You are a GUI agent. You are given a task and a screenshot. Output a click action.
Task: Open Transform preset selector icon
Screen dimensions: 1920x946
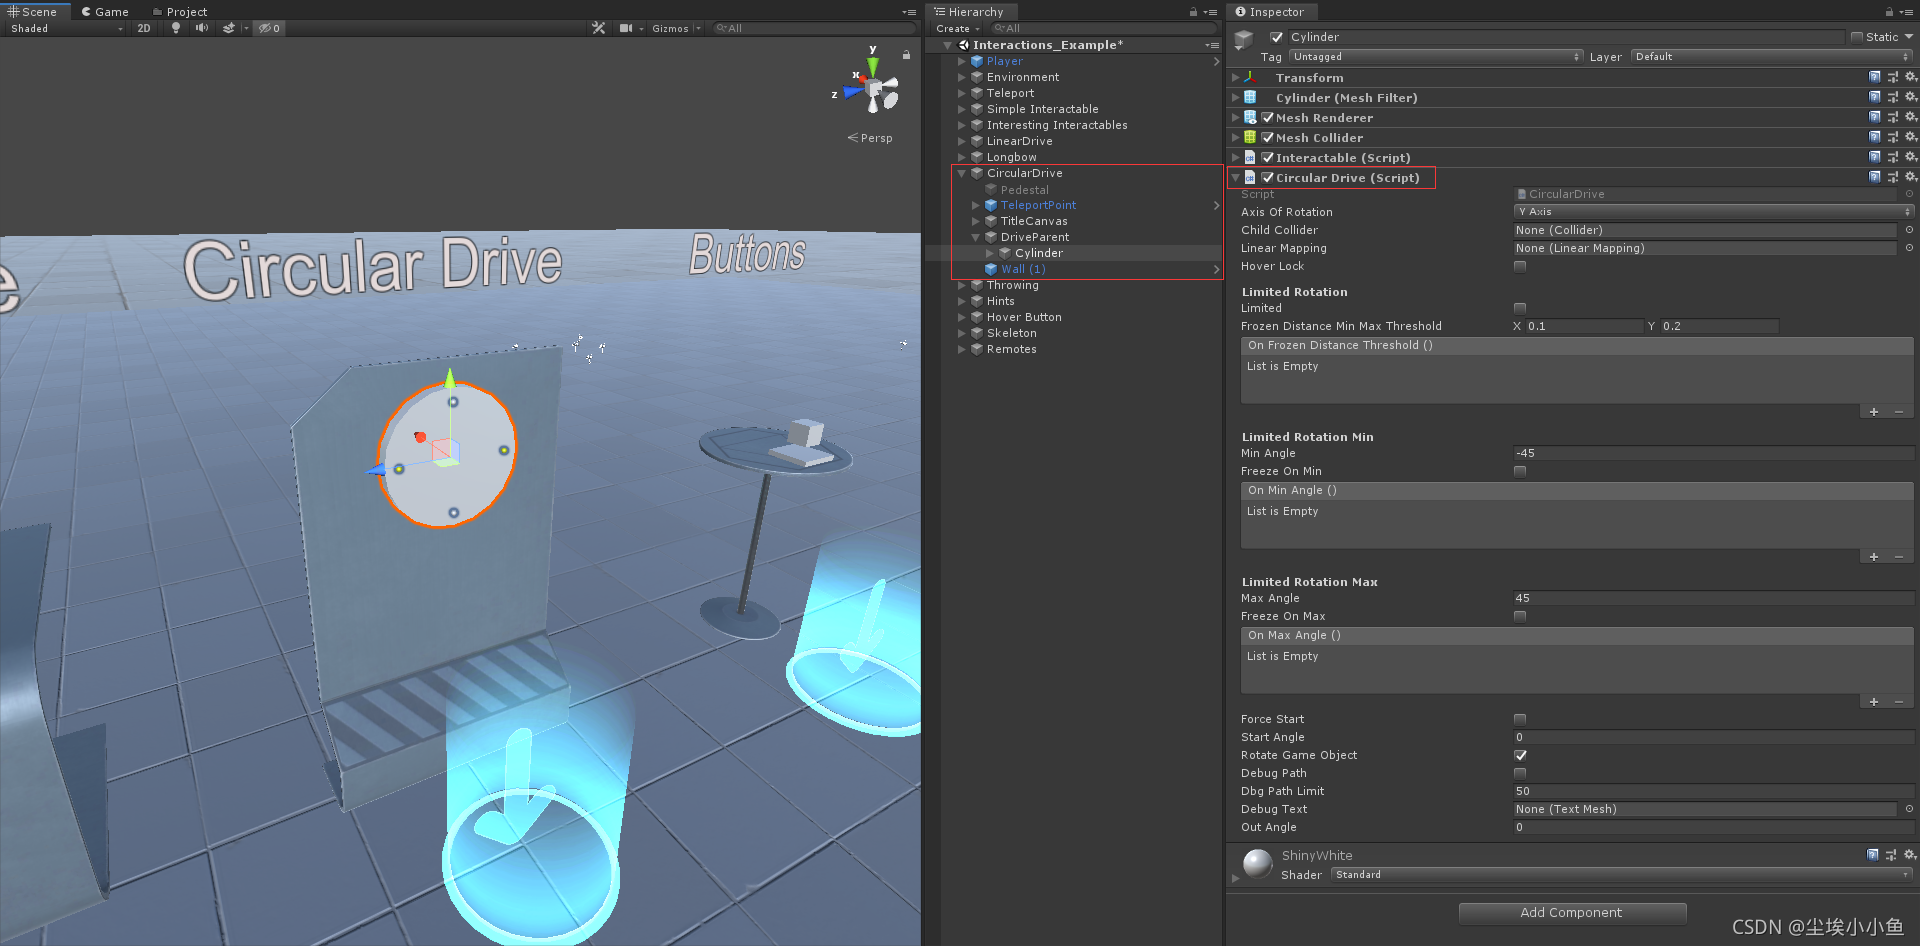(1892, 77)
